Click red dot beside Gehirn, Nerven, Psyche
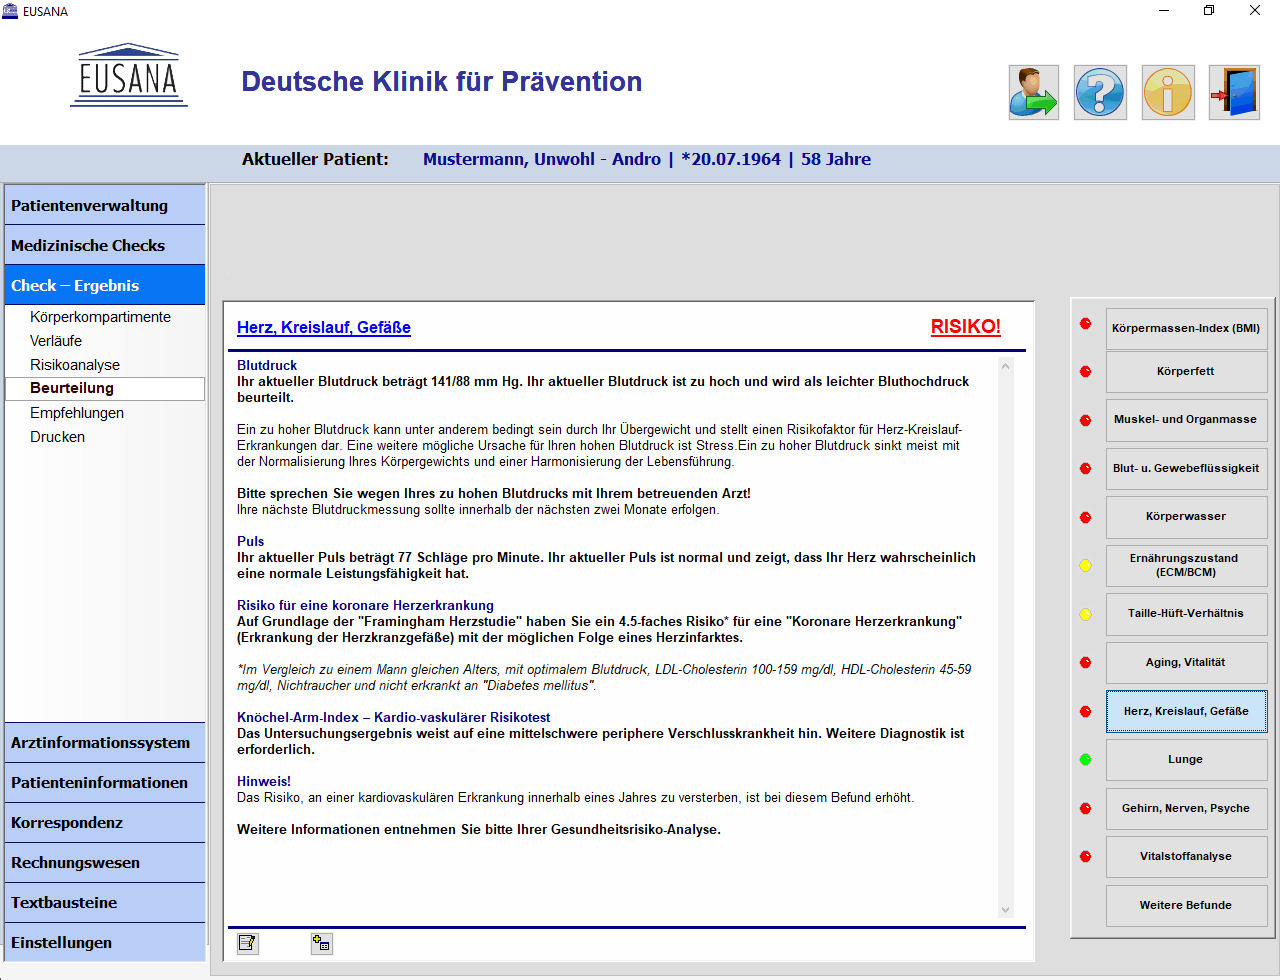The height and width of the screenshot is (980, 1280). [1085, 808]
